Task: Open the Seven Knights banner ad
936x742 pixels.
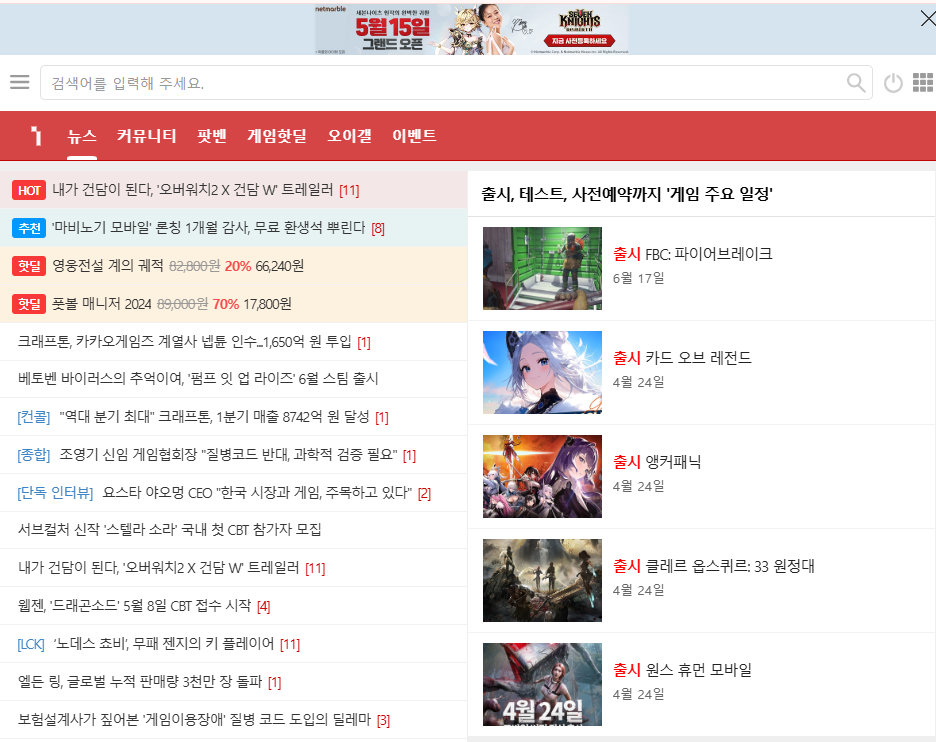Action: point(472,29)
